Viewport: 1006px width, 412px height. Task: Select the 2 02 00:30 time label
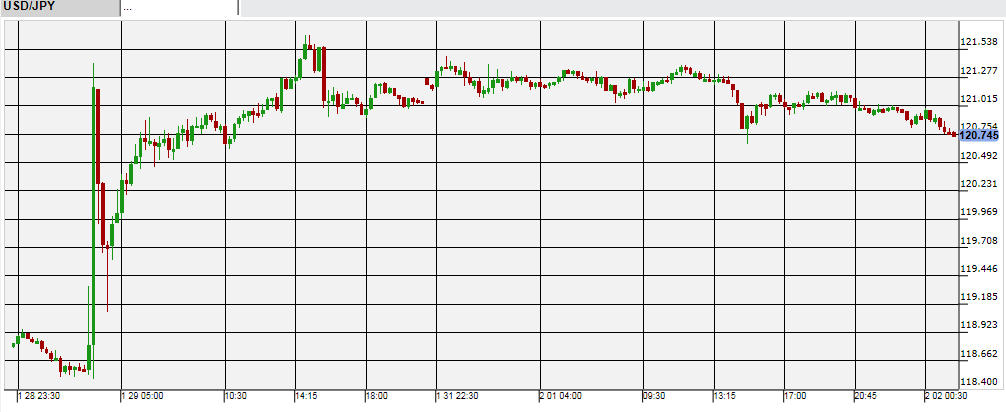tap(950, 396)
